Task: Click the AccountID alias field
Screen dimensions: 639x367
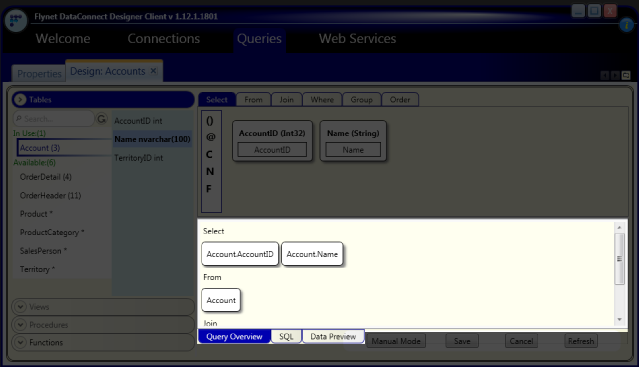Action: click(x=272, y=150)
